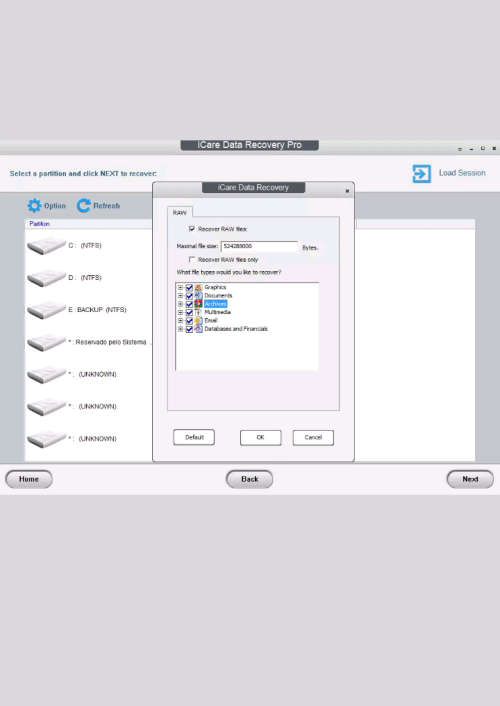Select the Multimedia label in file types
The width and height of the screenshot is (500, 706).
point(218,312)
